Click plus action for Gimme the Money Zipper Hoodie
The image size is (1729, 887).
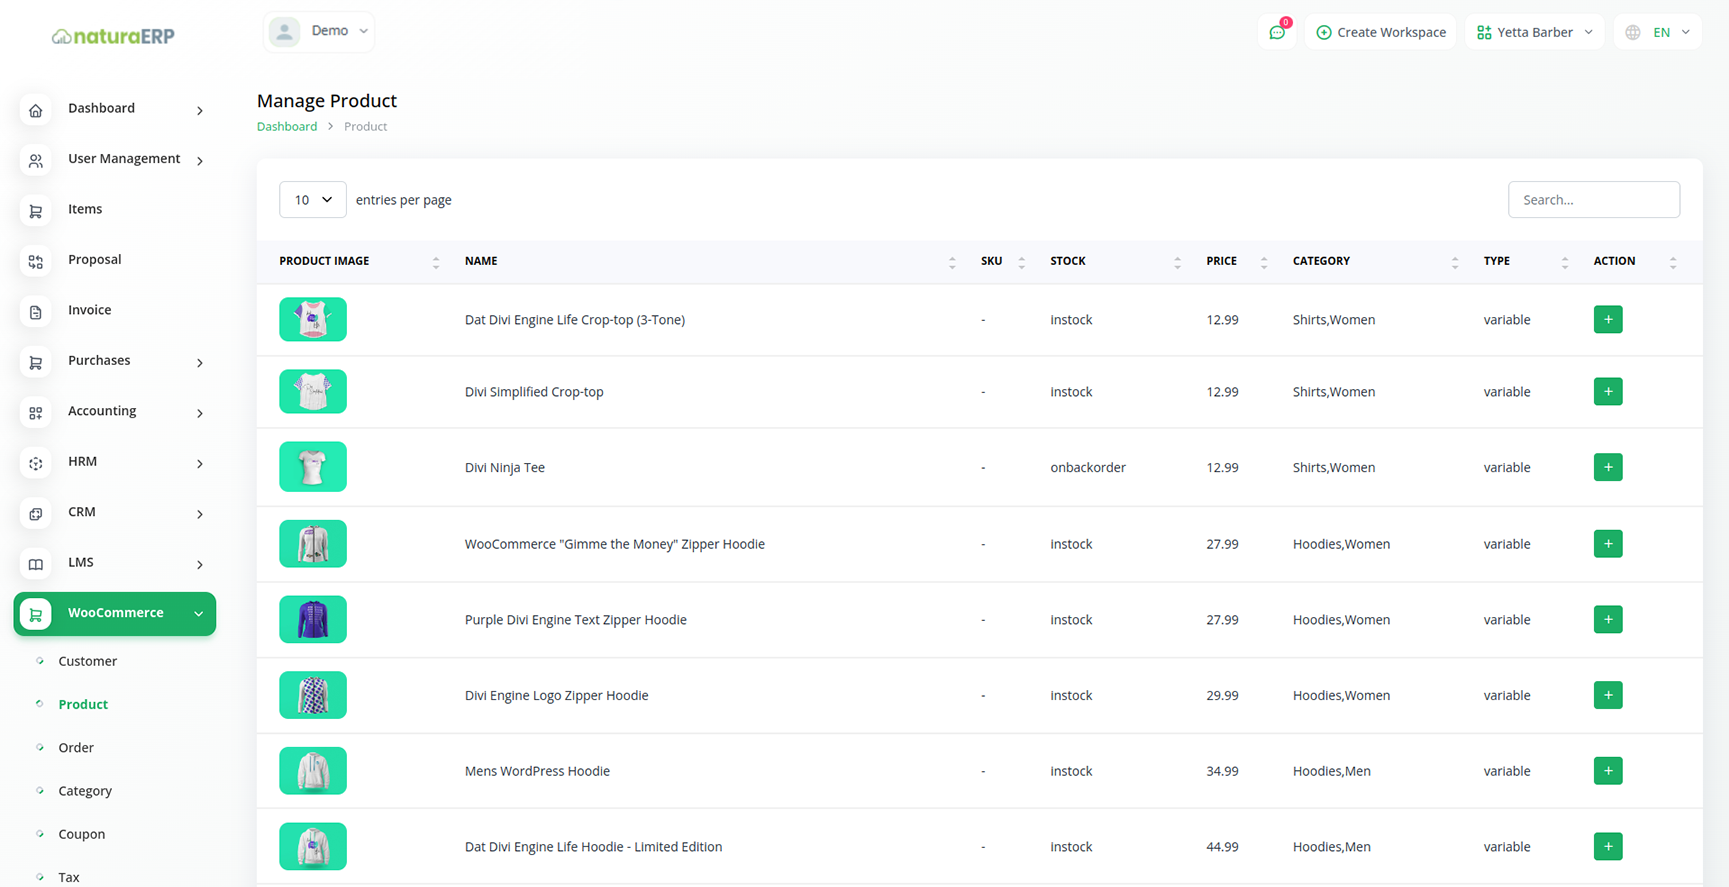tap(1608, 544)
